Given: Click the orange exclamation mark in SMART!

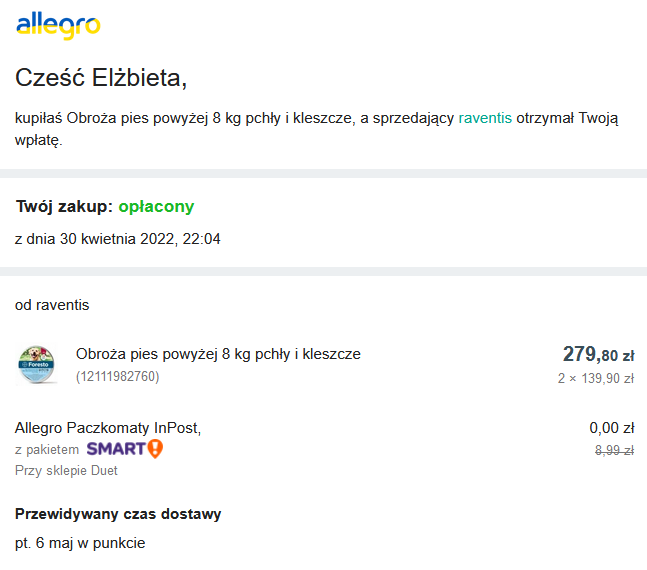Looking at the screenshot, I should [x=155, y=449].
